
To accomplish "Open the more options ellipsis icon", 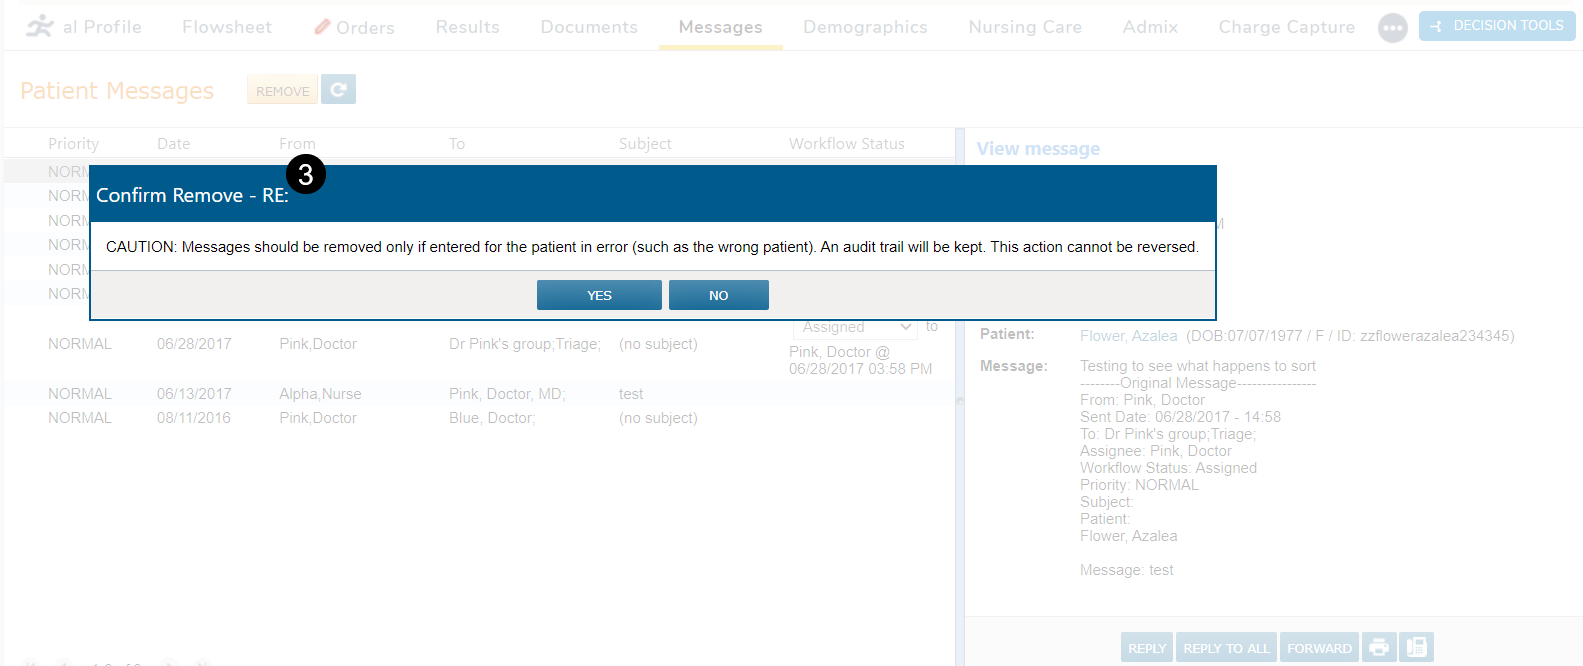I will coord(1392,27).
